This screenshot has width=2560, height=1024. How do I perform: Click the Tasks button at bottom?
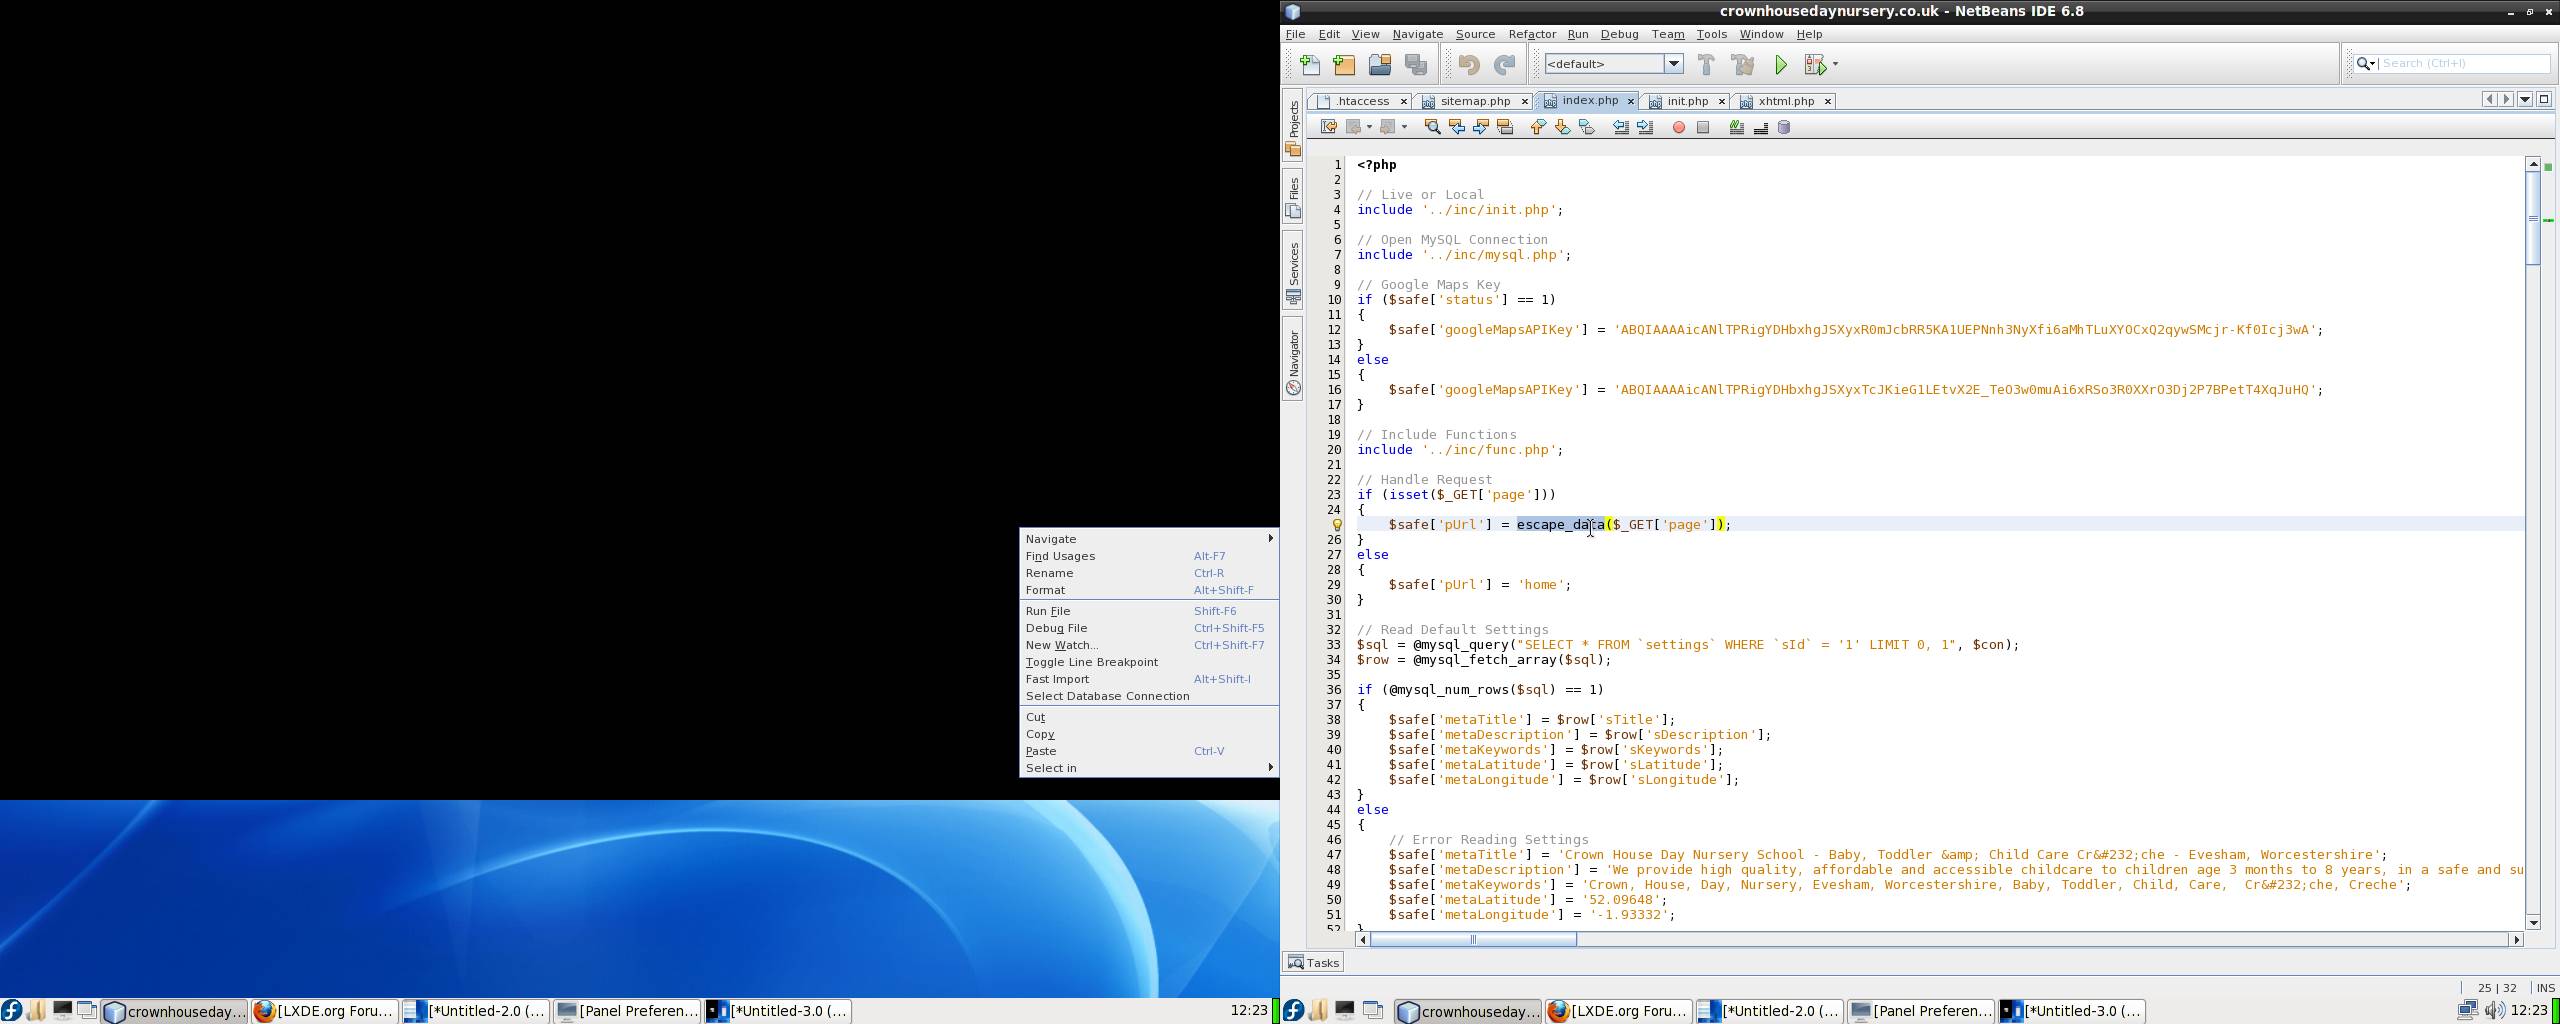1313,963
